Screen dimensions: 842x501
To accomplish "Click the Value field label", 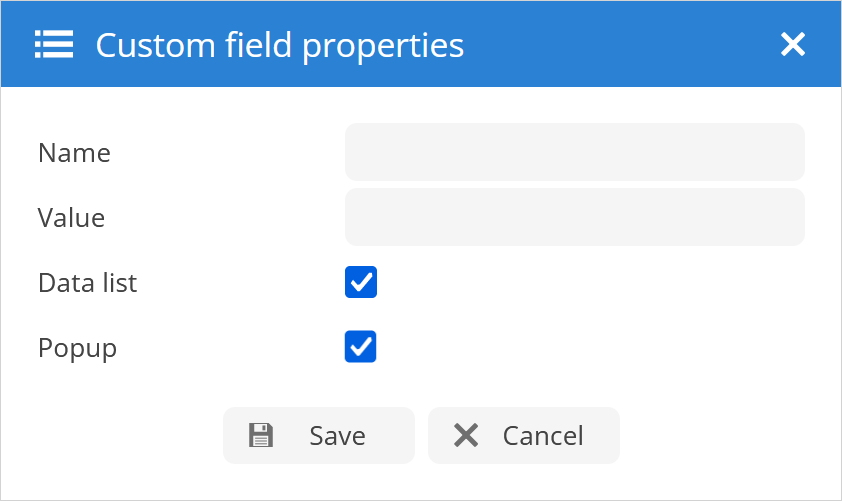I will click(x=71, y=218).
